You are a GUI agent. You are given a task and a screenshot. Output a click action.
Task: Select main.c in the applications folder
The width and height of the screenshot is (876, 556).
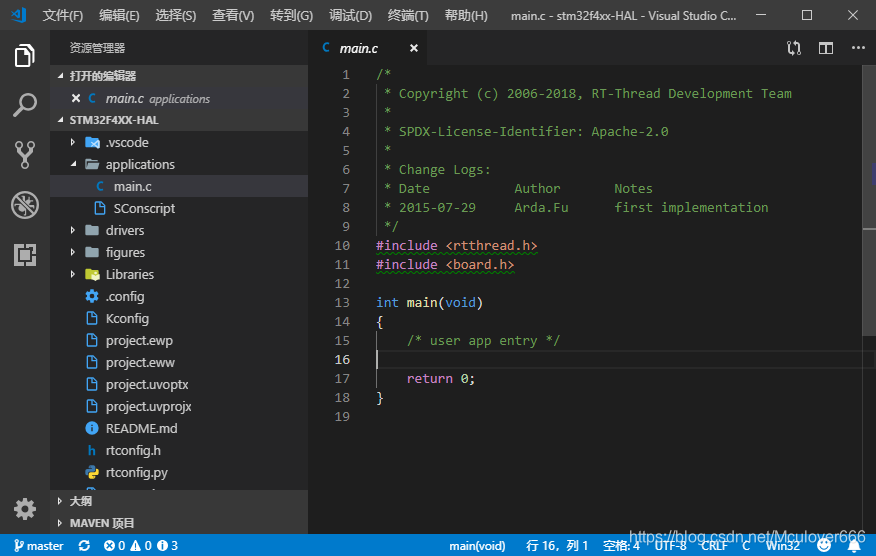click(x=179, y=186)
